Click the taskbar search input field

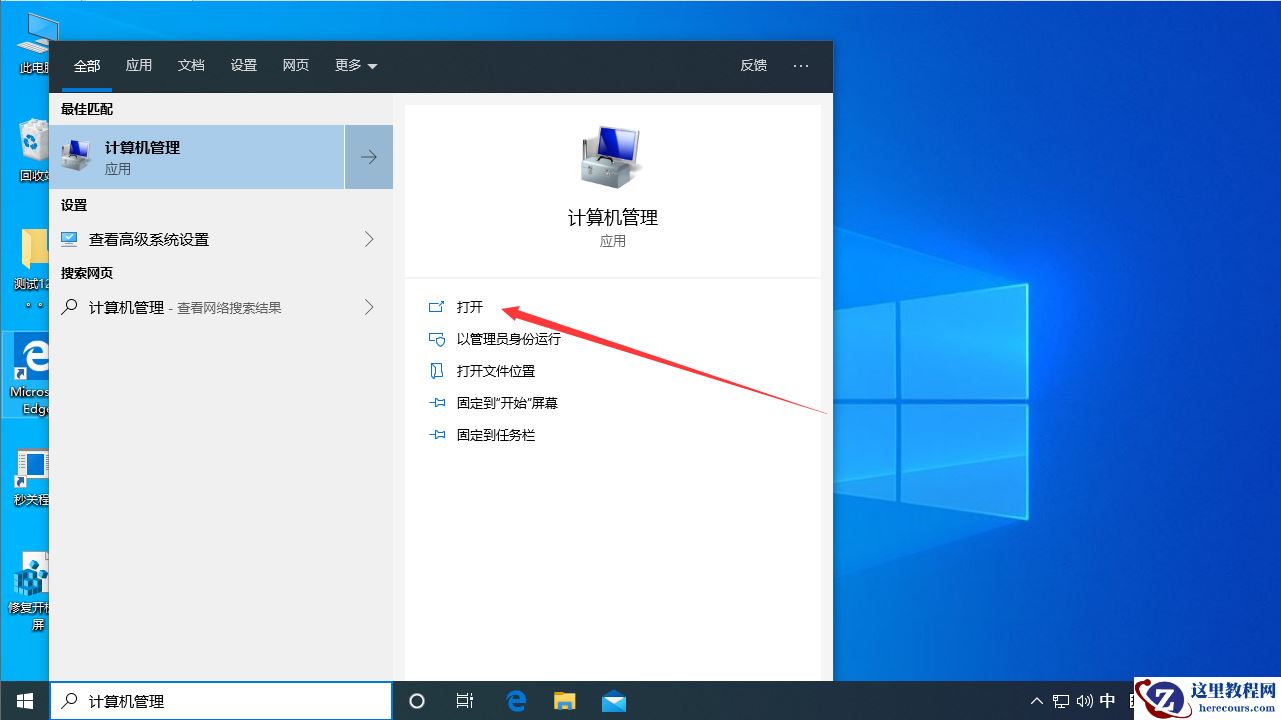[220, 701]
